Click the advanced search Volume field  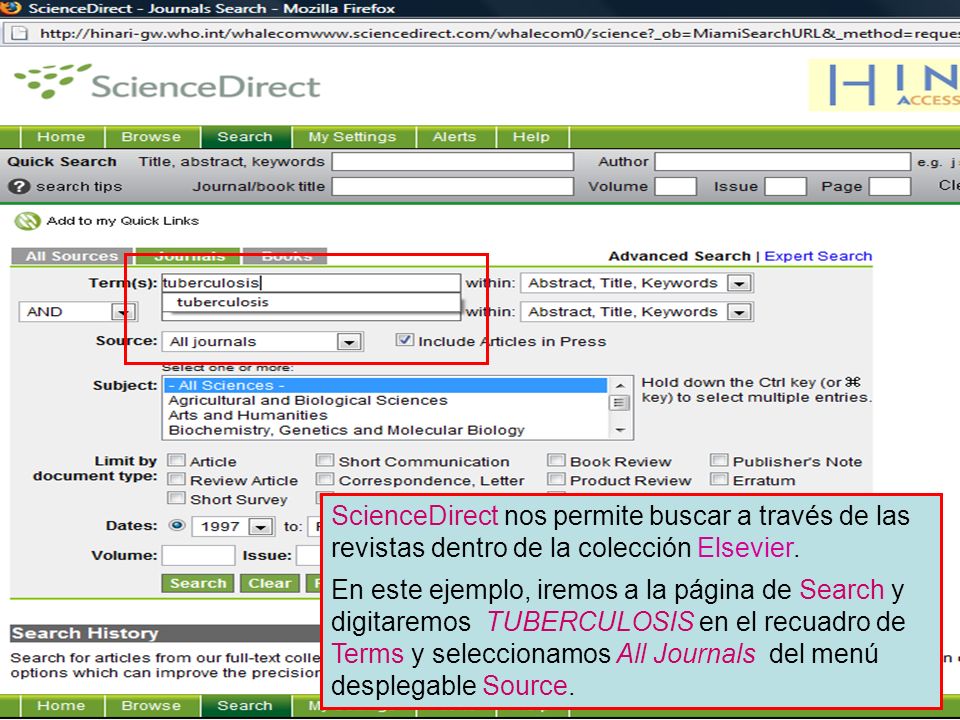pyautogui.click(x=198, y=555)
